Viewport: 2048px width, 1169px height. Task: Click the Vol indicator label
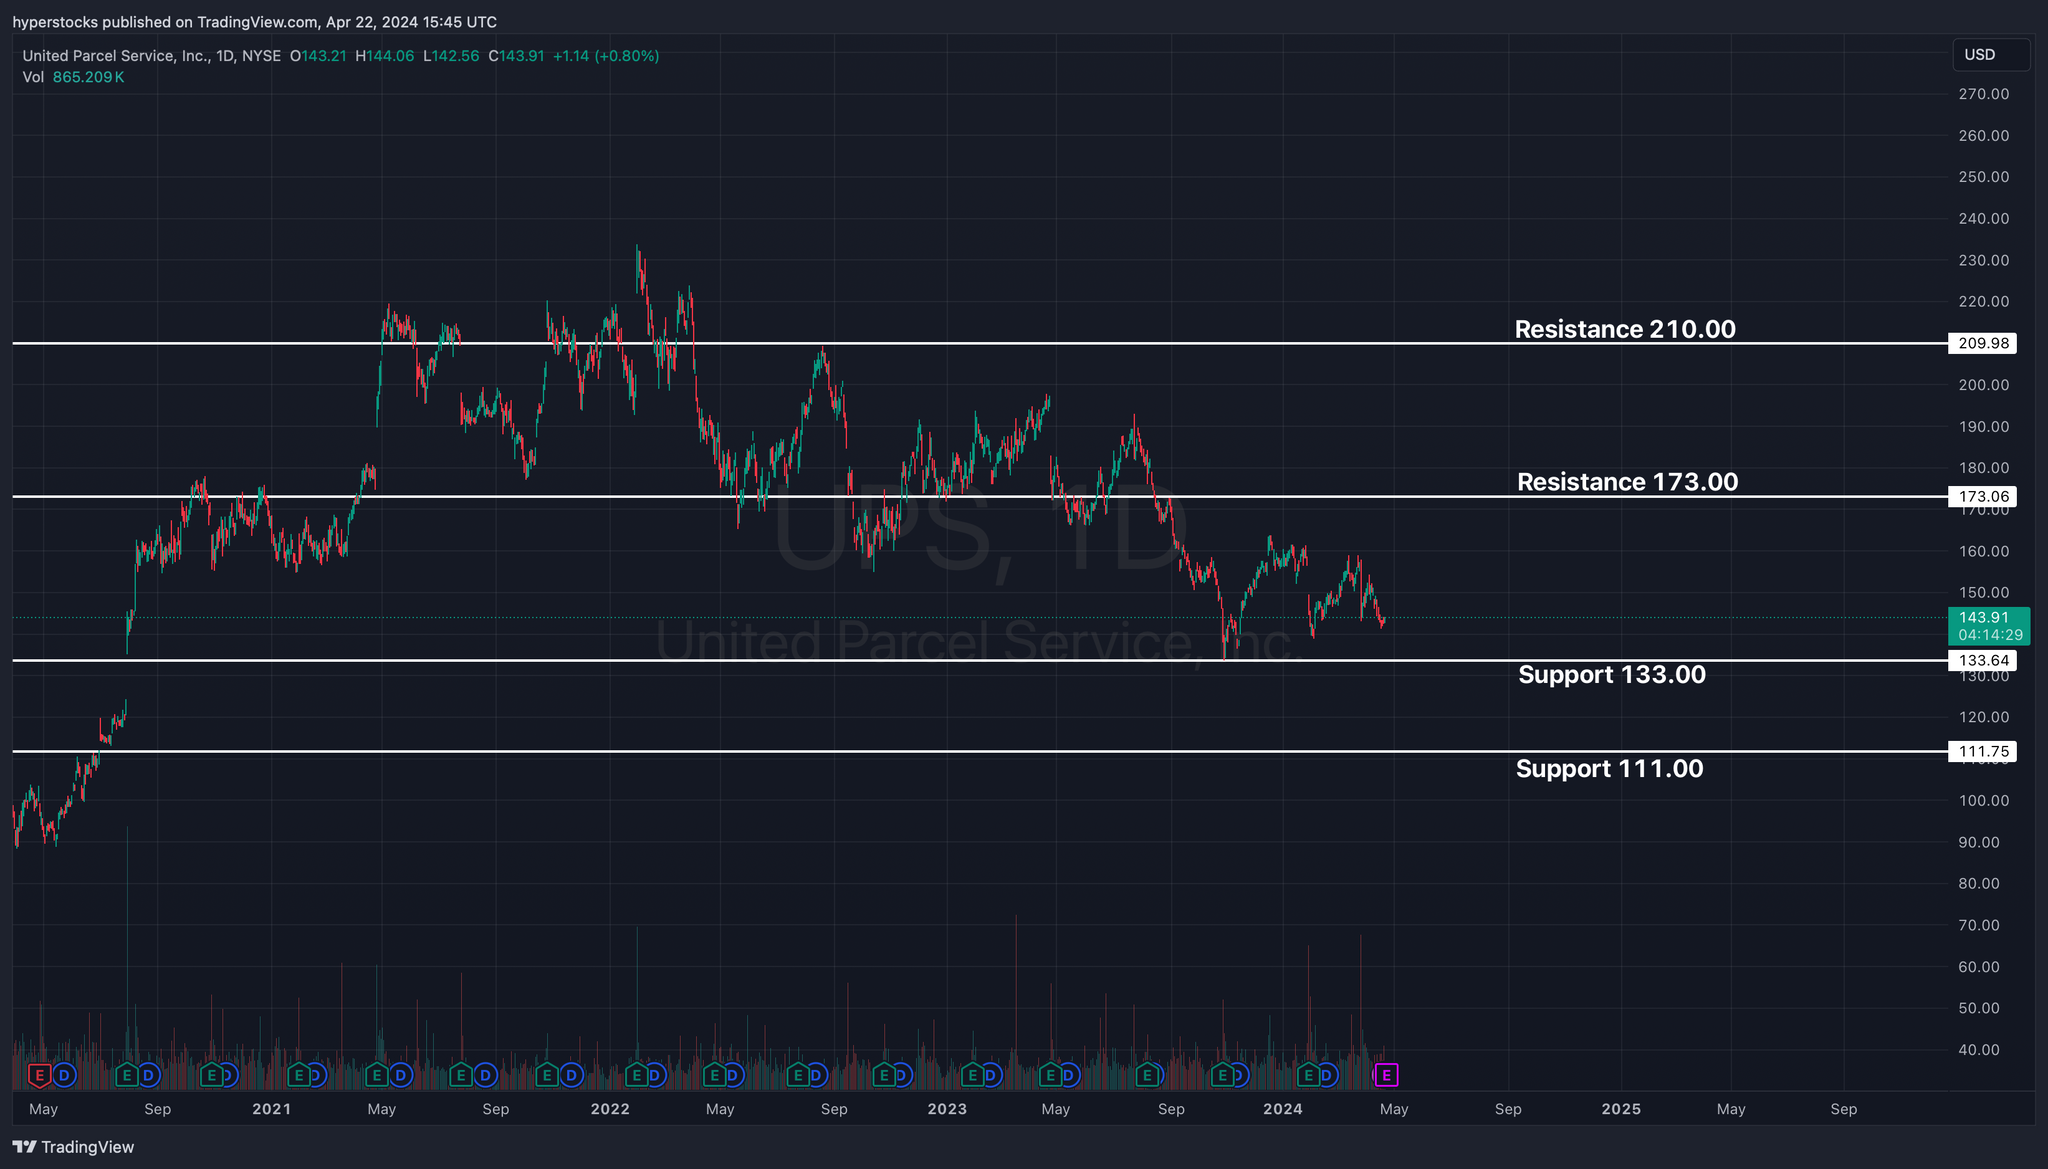pos(33,77)
